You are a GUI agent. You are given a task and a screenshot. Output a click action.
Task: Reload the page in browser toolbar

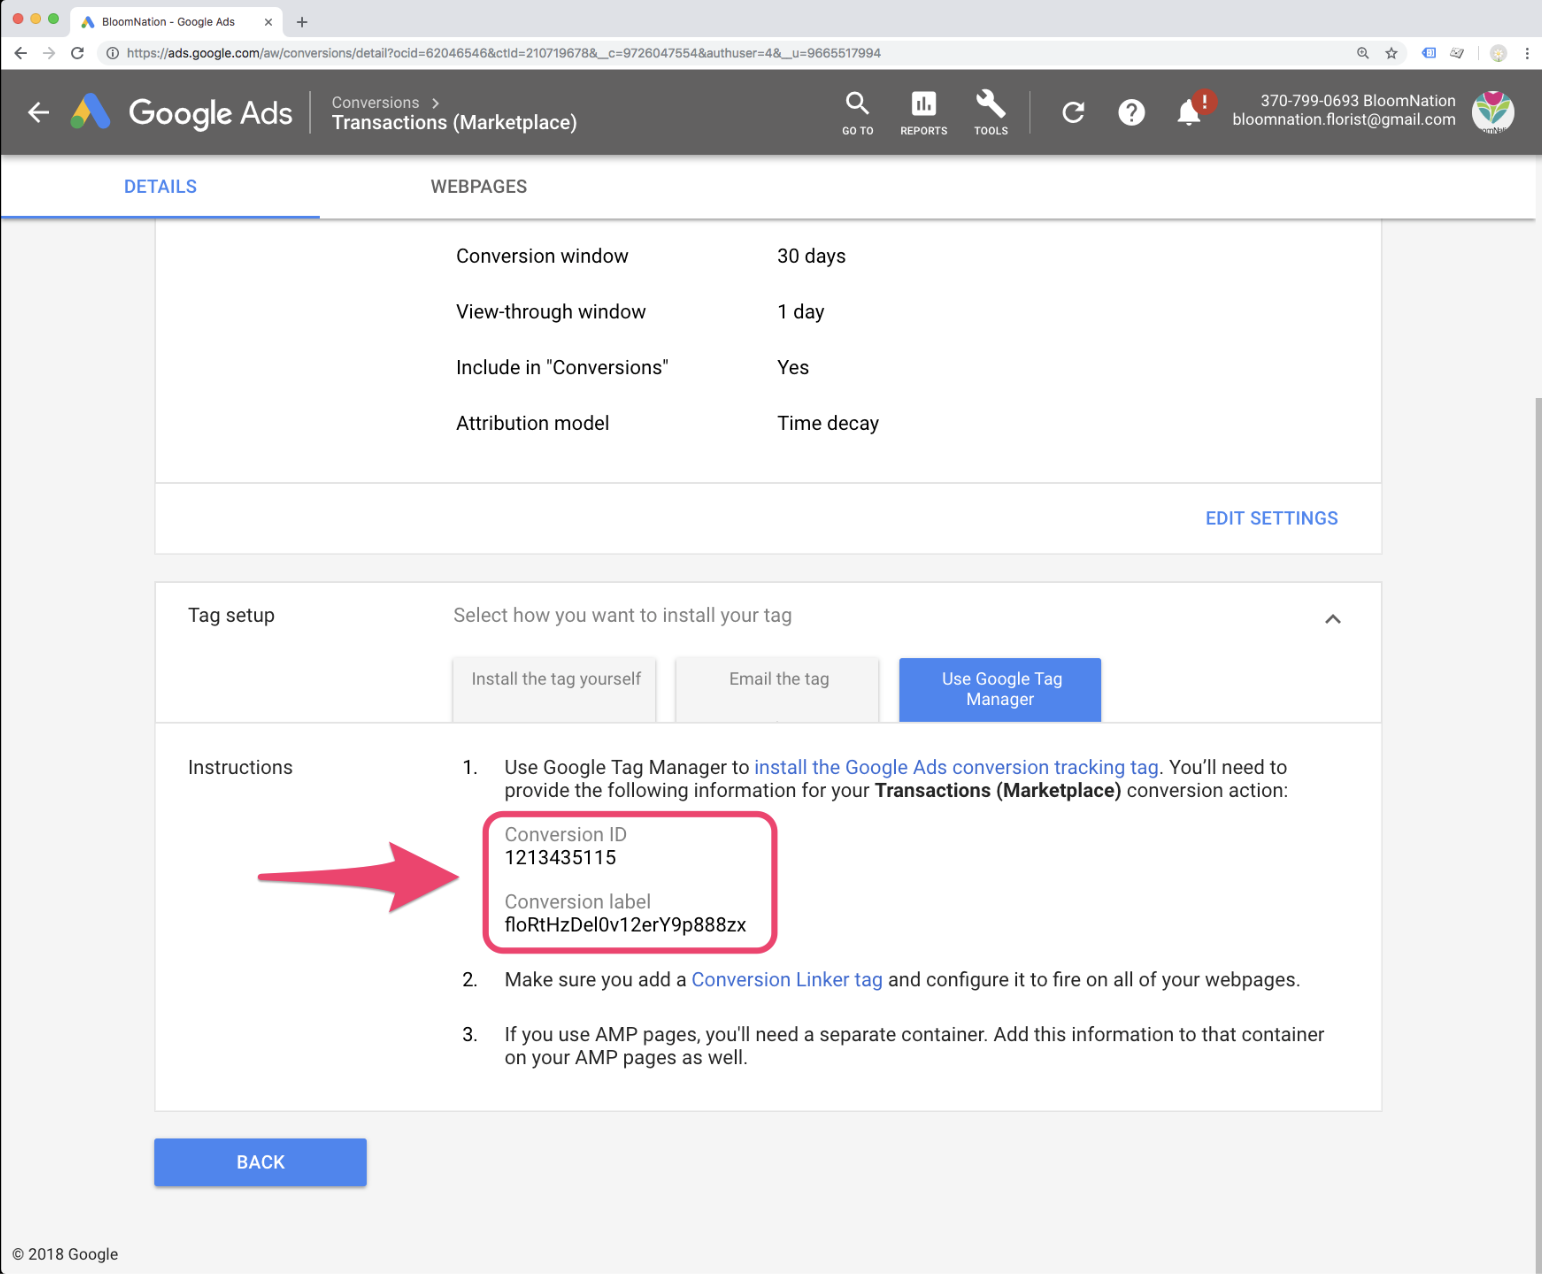tap(77, 53)
